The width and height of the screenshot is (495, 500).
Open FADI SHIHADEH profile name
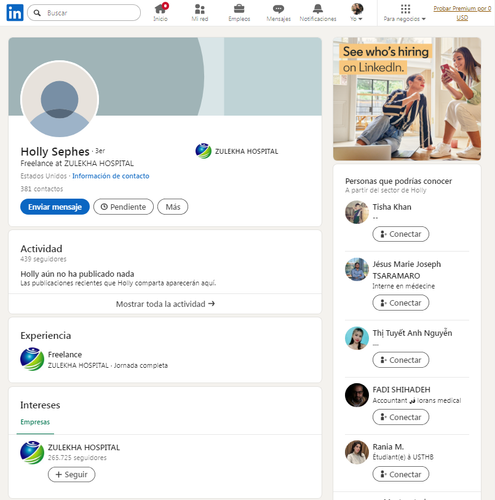point(401,390)
